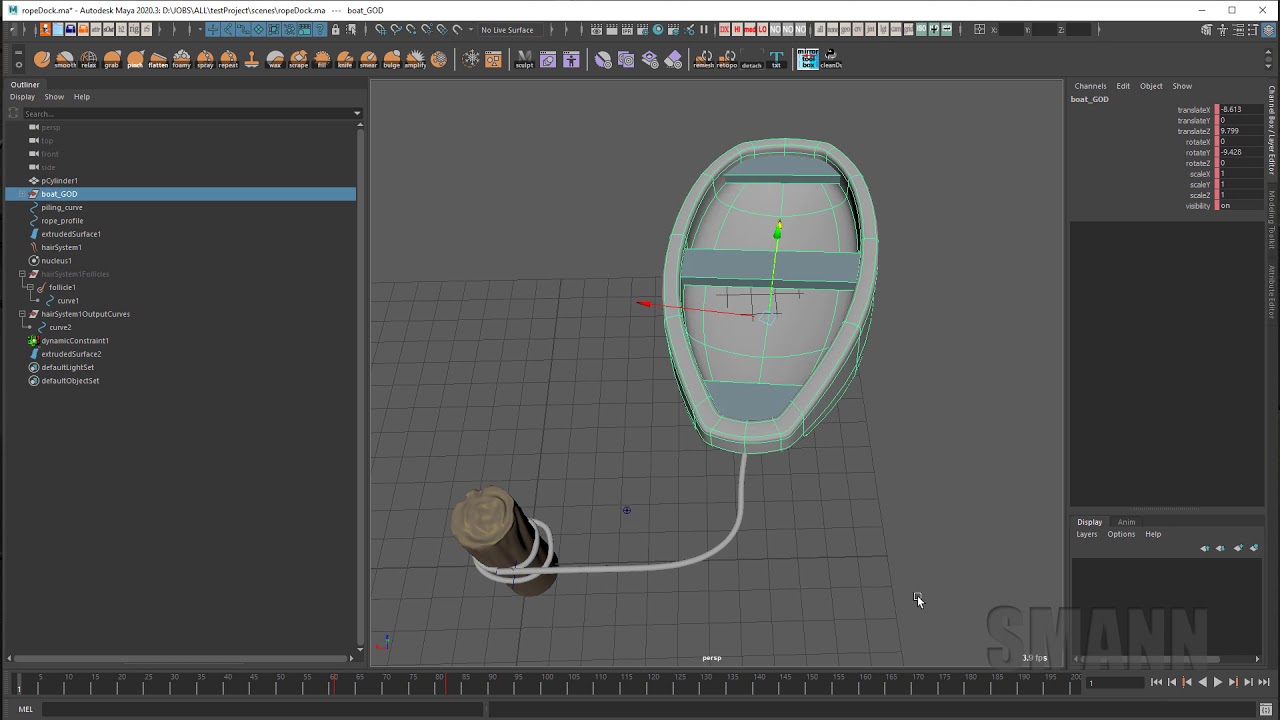Click the txt shelf button
This screenshot has width=1280, height=720.
tap(776, 59)
